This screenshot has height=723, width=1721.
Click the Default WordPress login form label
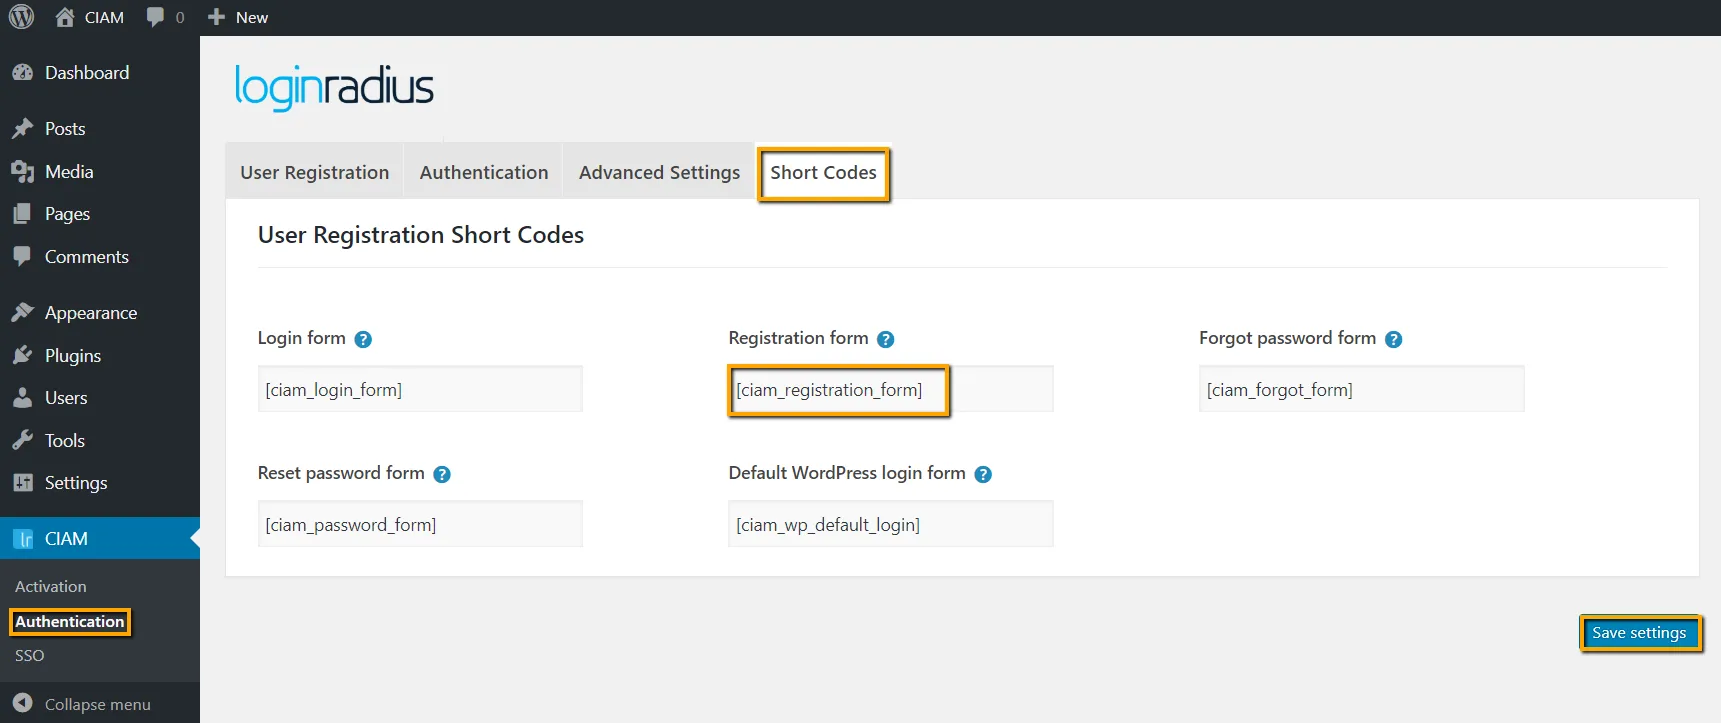tap(847, 473)
